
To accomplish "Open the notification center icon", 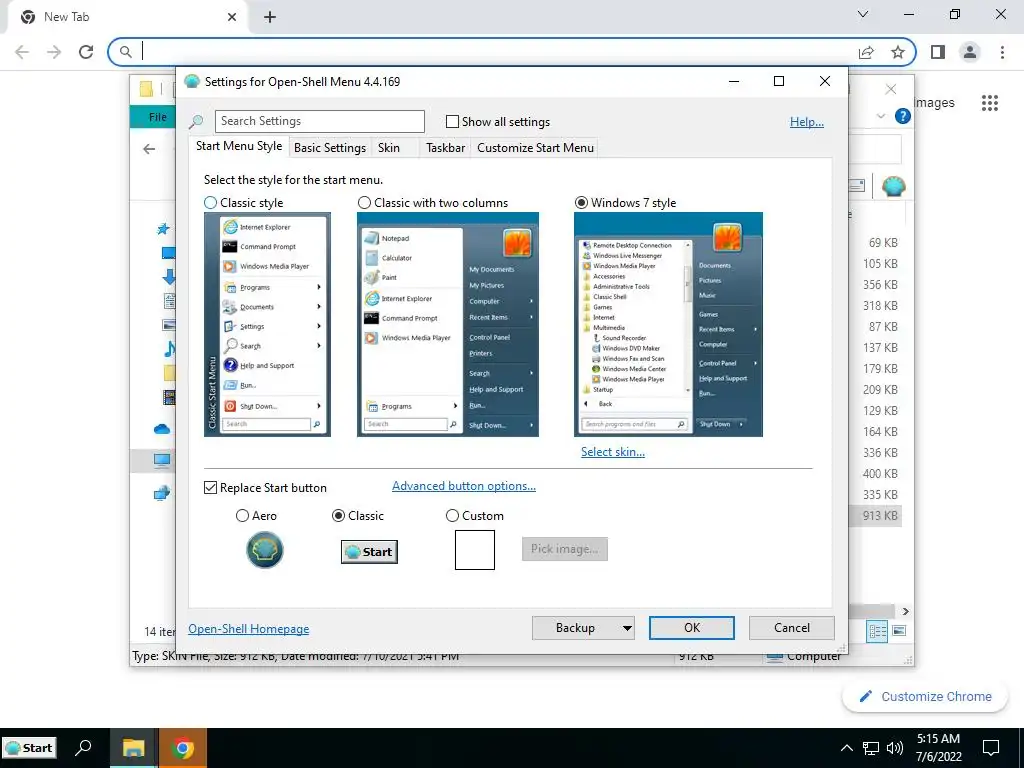I will click(991, 748).
